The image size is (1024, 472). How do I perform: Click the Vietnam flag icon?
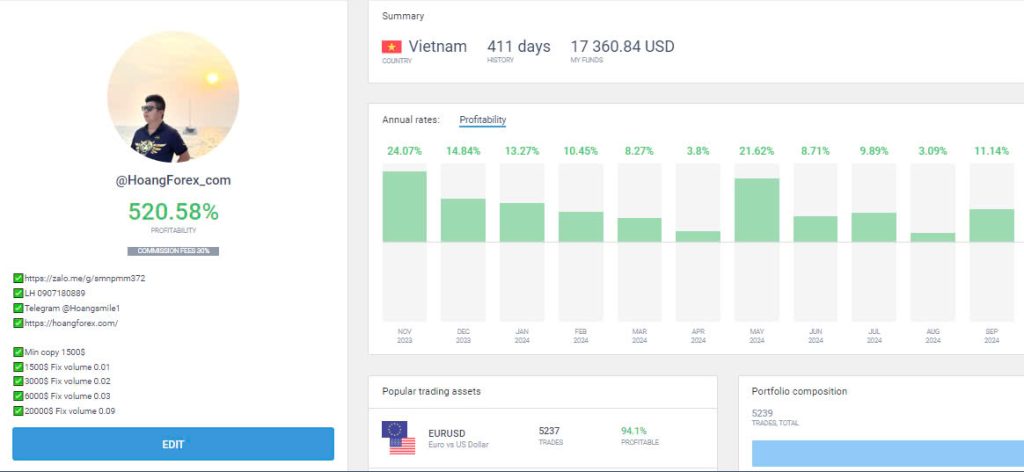tap(392, 46)
